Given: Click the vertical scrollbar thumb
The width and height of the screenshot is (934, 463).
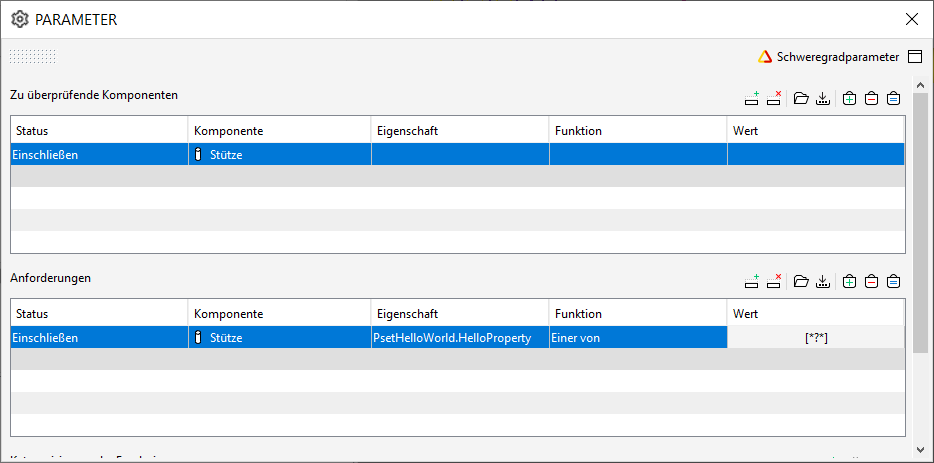Looking at the screenshot, I should (920, 222).
